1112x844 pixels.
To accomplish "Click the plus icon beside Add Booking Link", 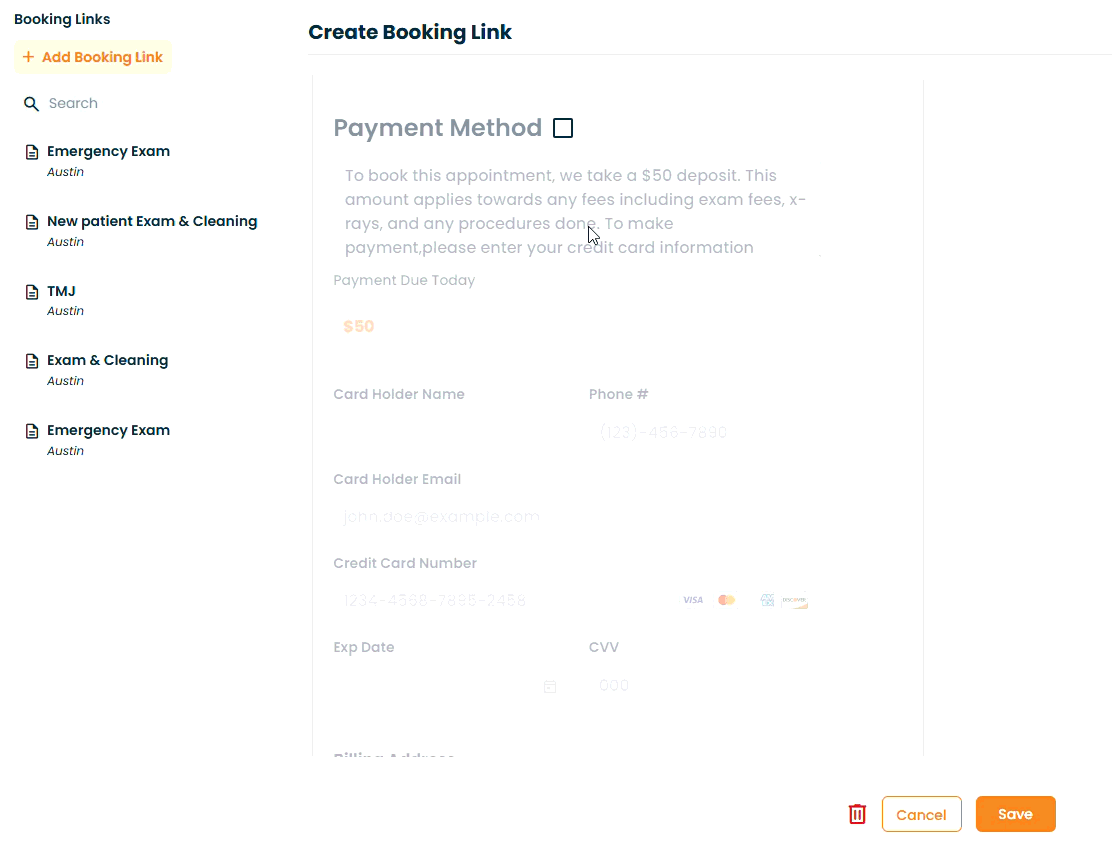I will (x=28, y=57).
